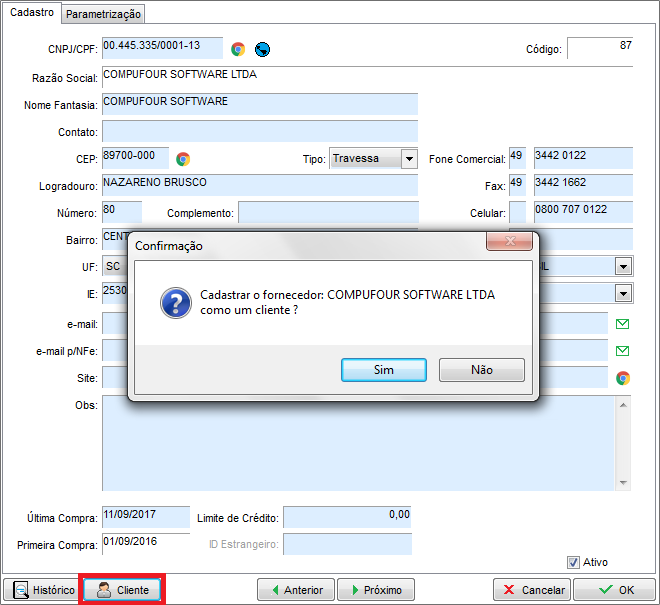The image size is (660, 605).
Task: Click the Primeira Compra date field
Action: [x=146, y=544]
